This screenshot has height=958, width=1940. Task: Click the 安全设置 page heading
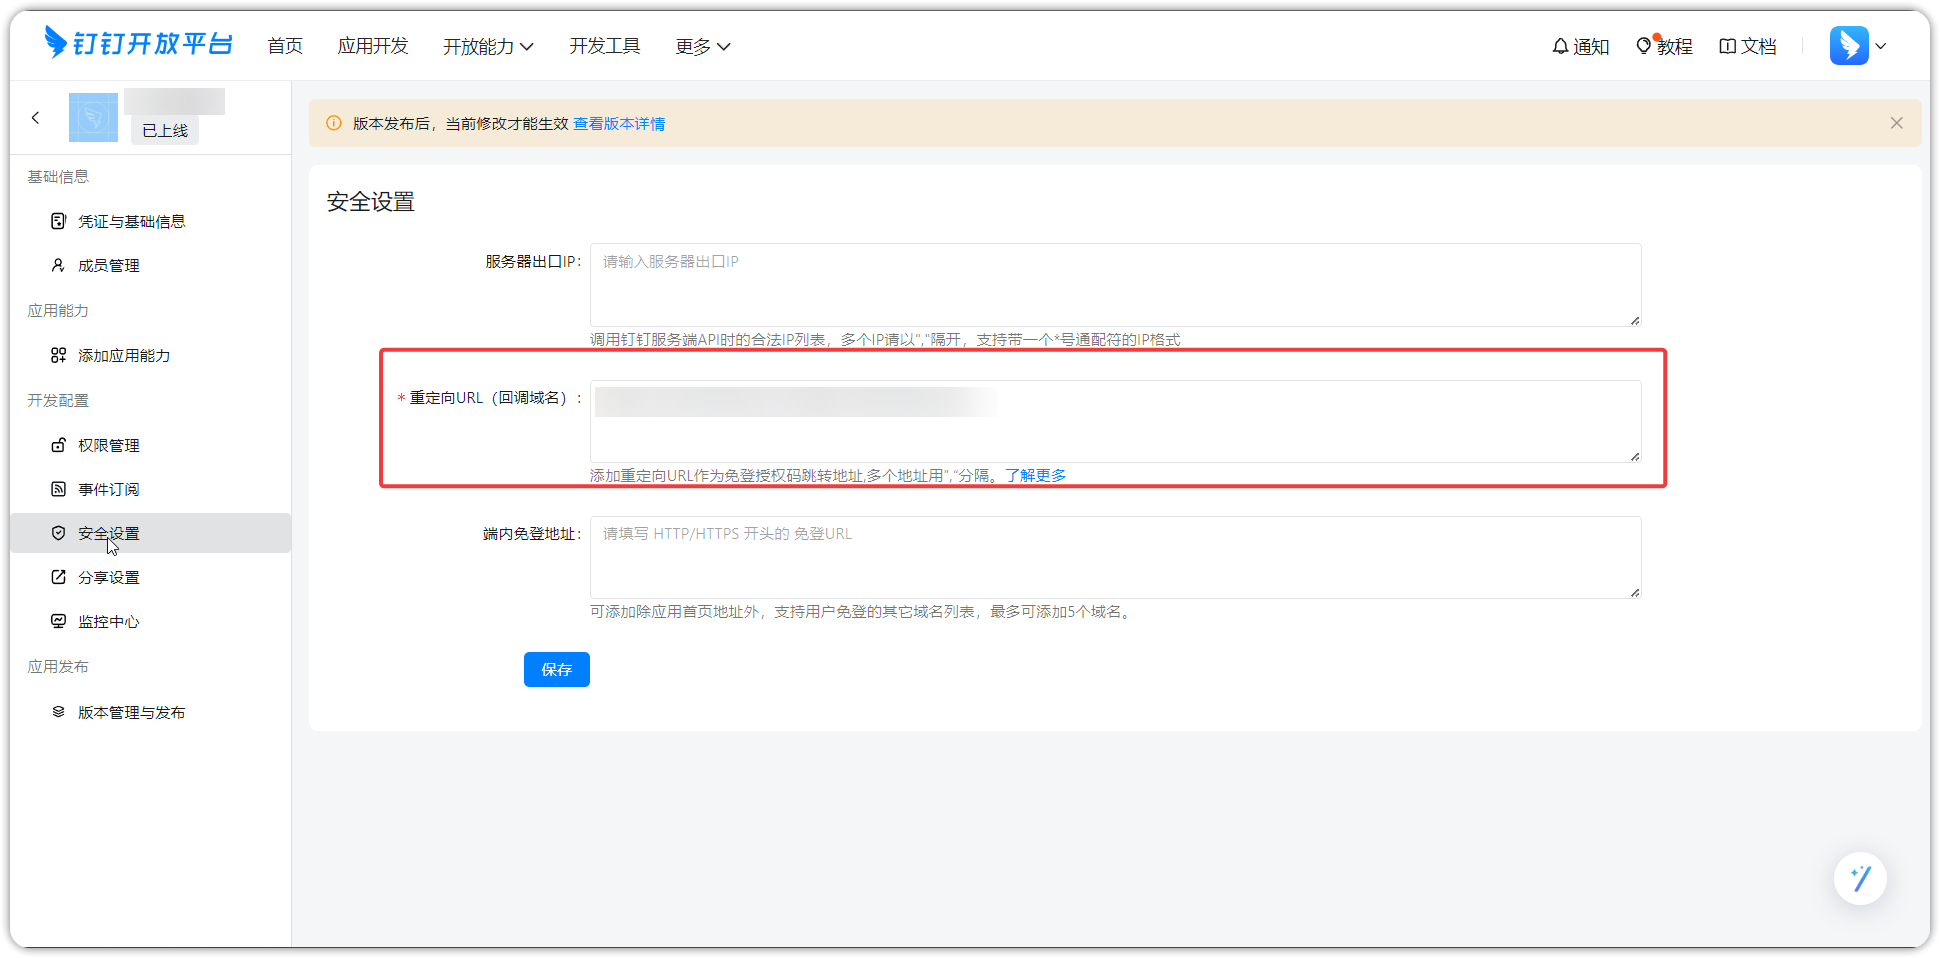[371, 201]
